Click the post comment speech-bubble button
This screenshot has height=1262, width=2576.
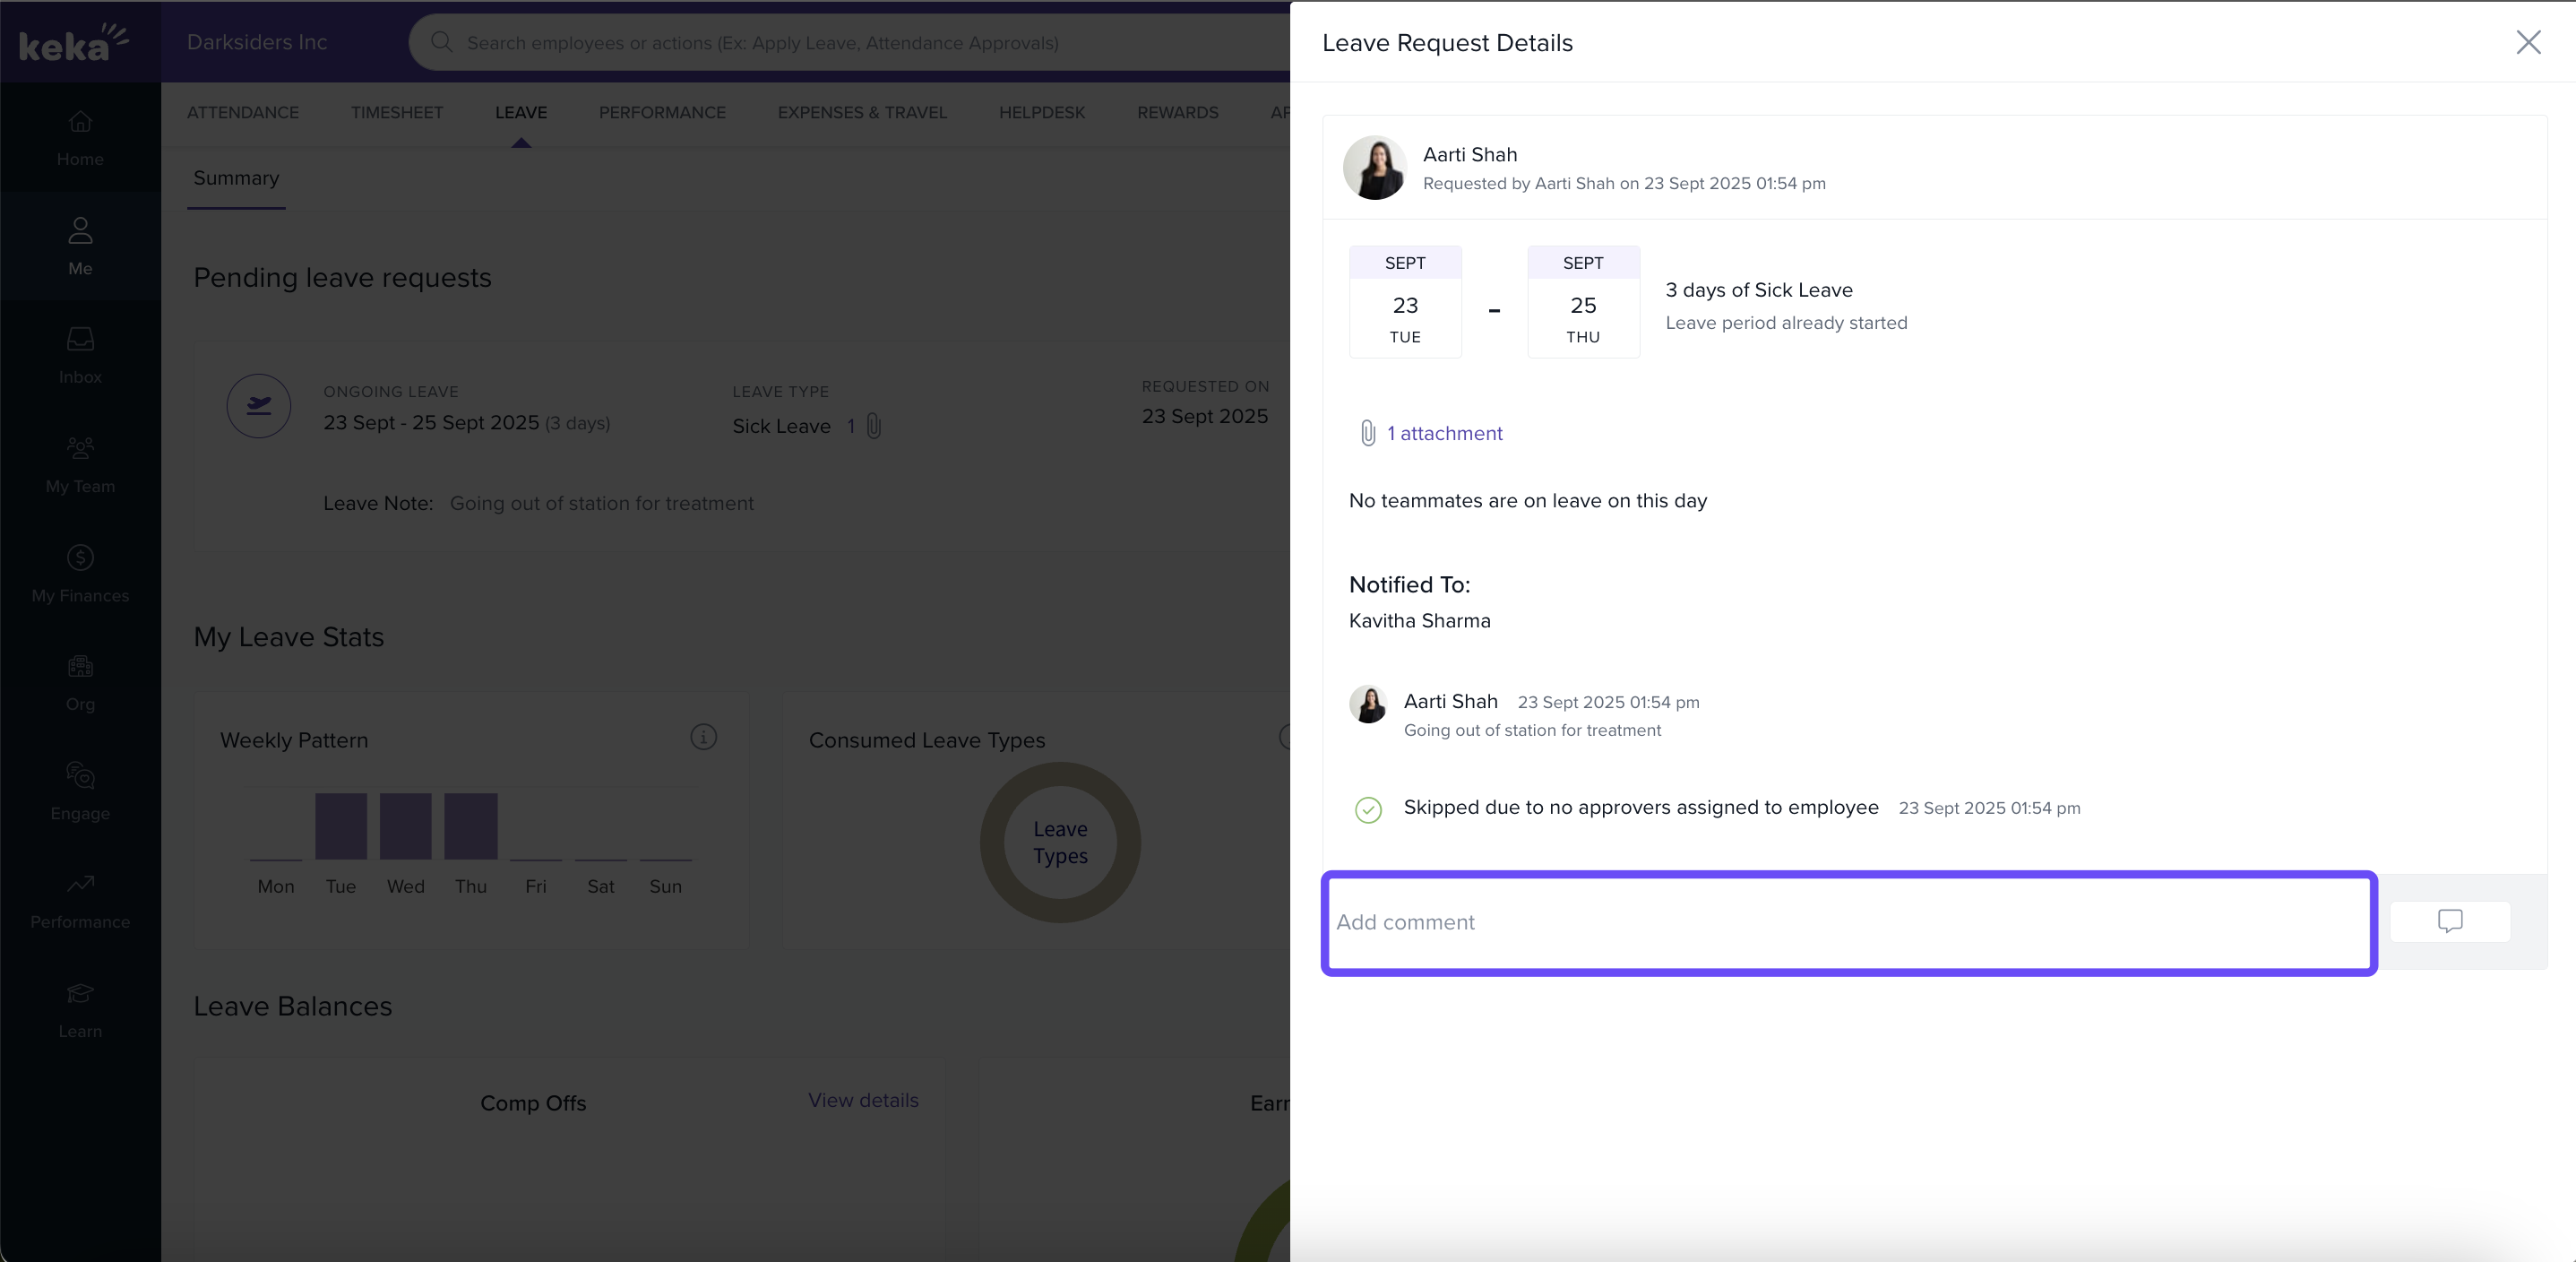point(2449,921)
